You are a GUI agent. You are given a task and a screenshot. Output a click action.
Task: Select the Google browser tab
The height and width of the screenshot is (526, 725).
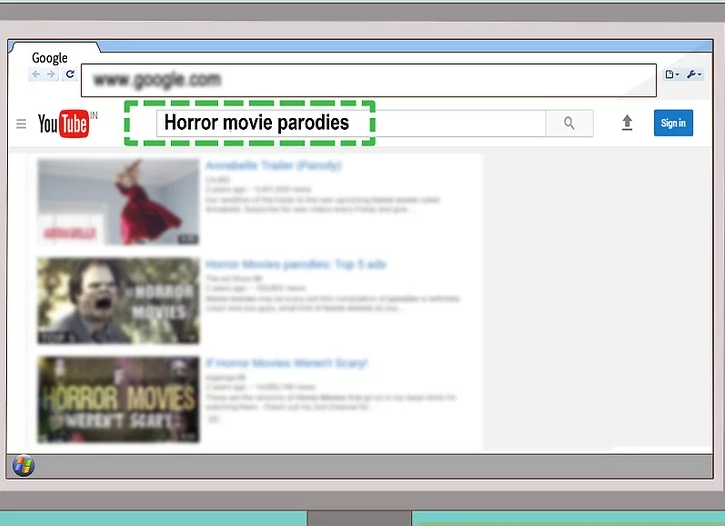point(50,58)
